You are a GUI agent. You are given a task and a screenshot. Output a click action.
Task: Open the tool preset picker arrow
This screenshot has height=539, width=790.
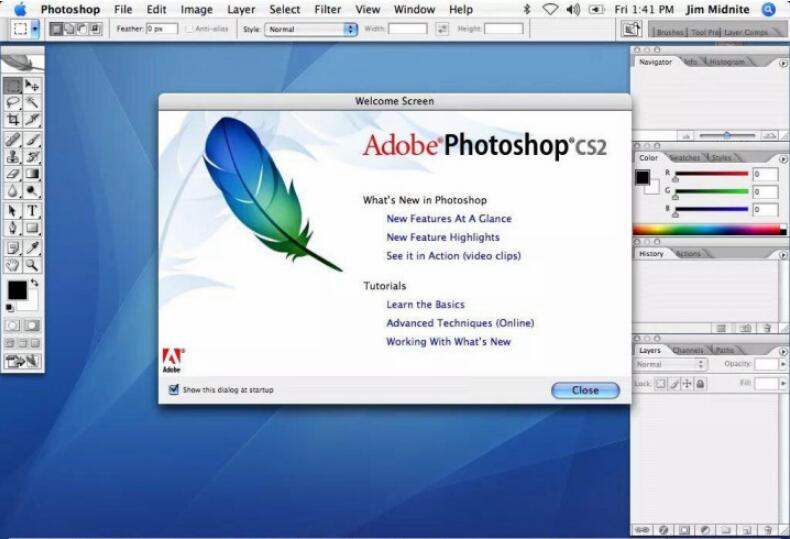(x=35, y=29)
